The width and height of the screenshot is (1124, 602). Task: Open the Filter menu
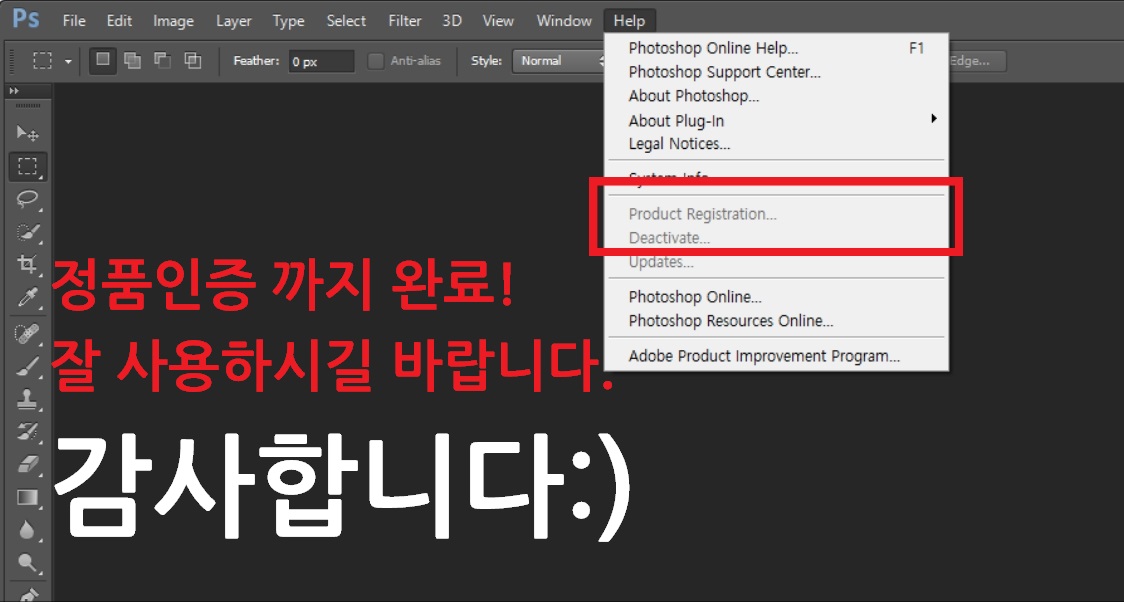(404, 20)
